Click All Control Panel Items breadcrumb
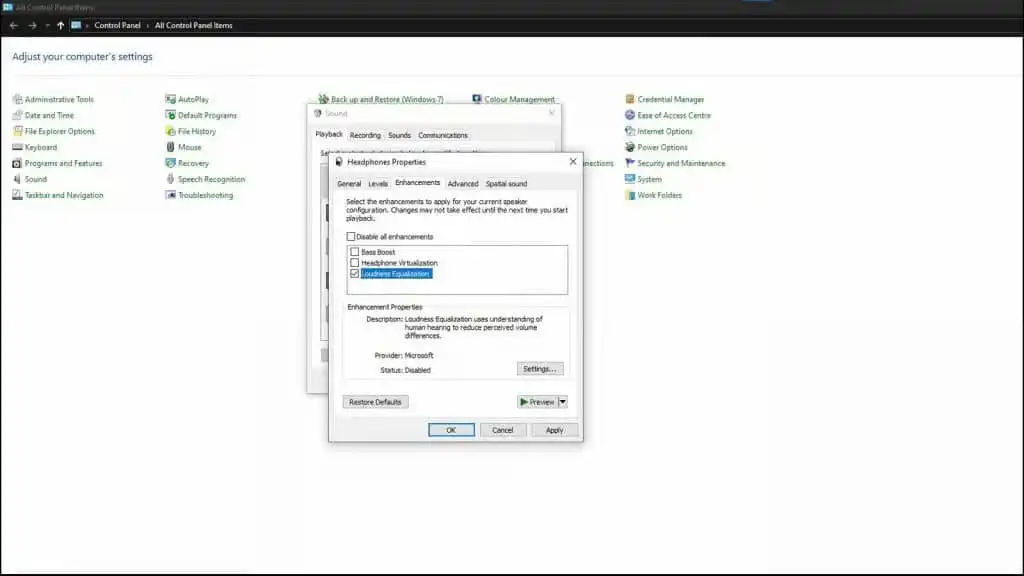This screenshot has height=576, width=1024. coord(193,25)
